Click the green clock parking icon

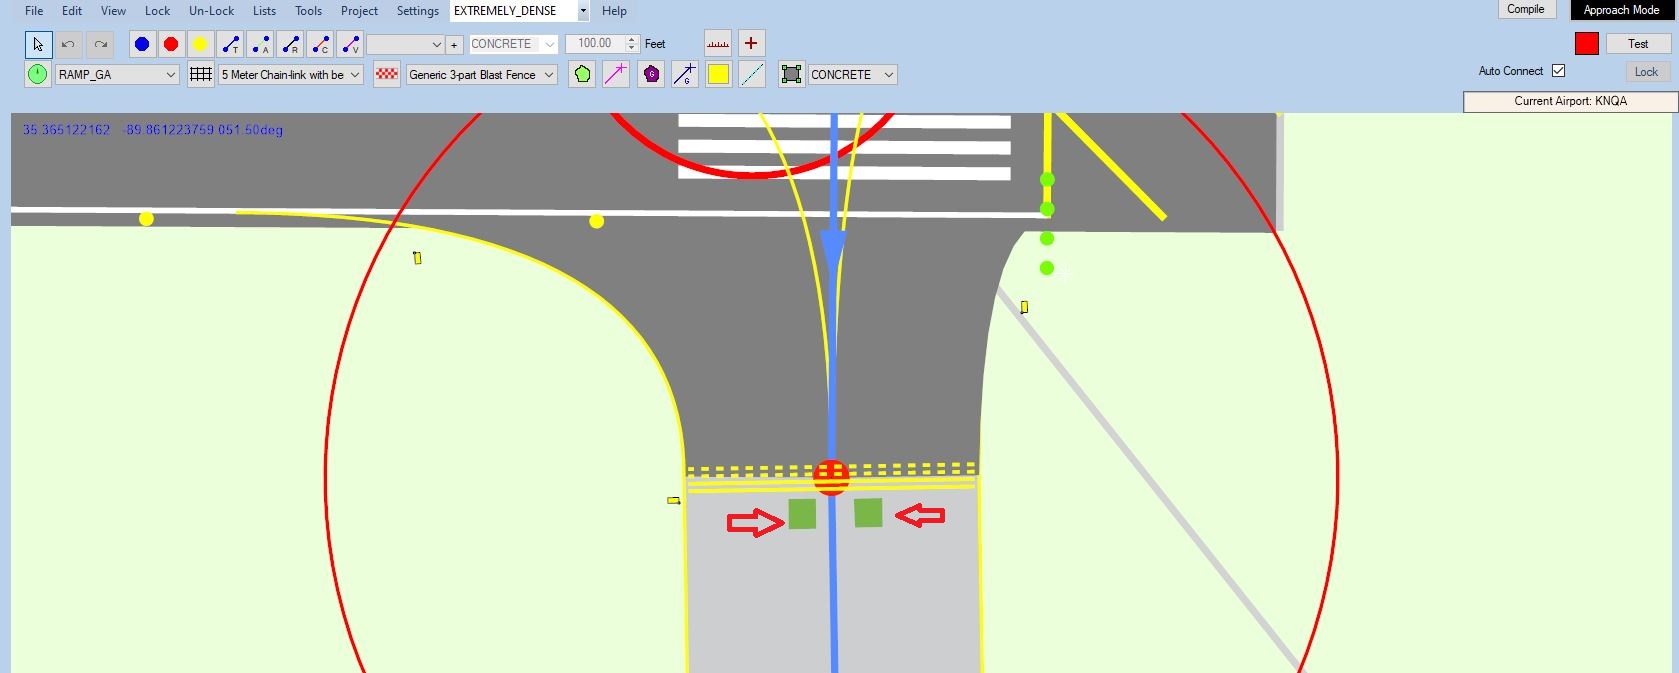click(x=37, y=74)
